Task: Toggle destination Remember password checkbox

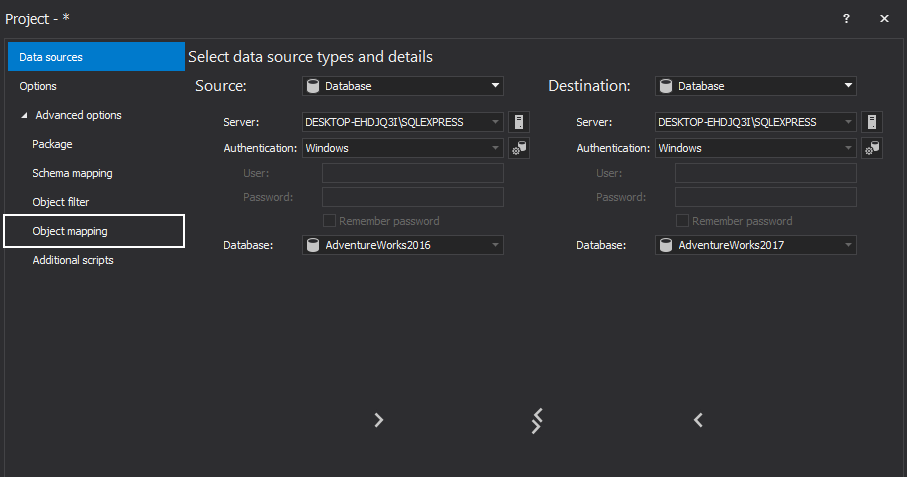Action: (682, 221)
